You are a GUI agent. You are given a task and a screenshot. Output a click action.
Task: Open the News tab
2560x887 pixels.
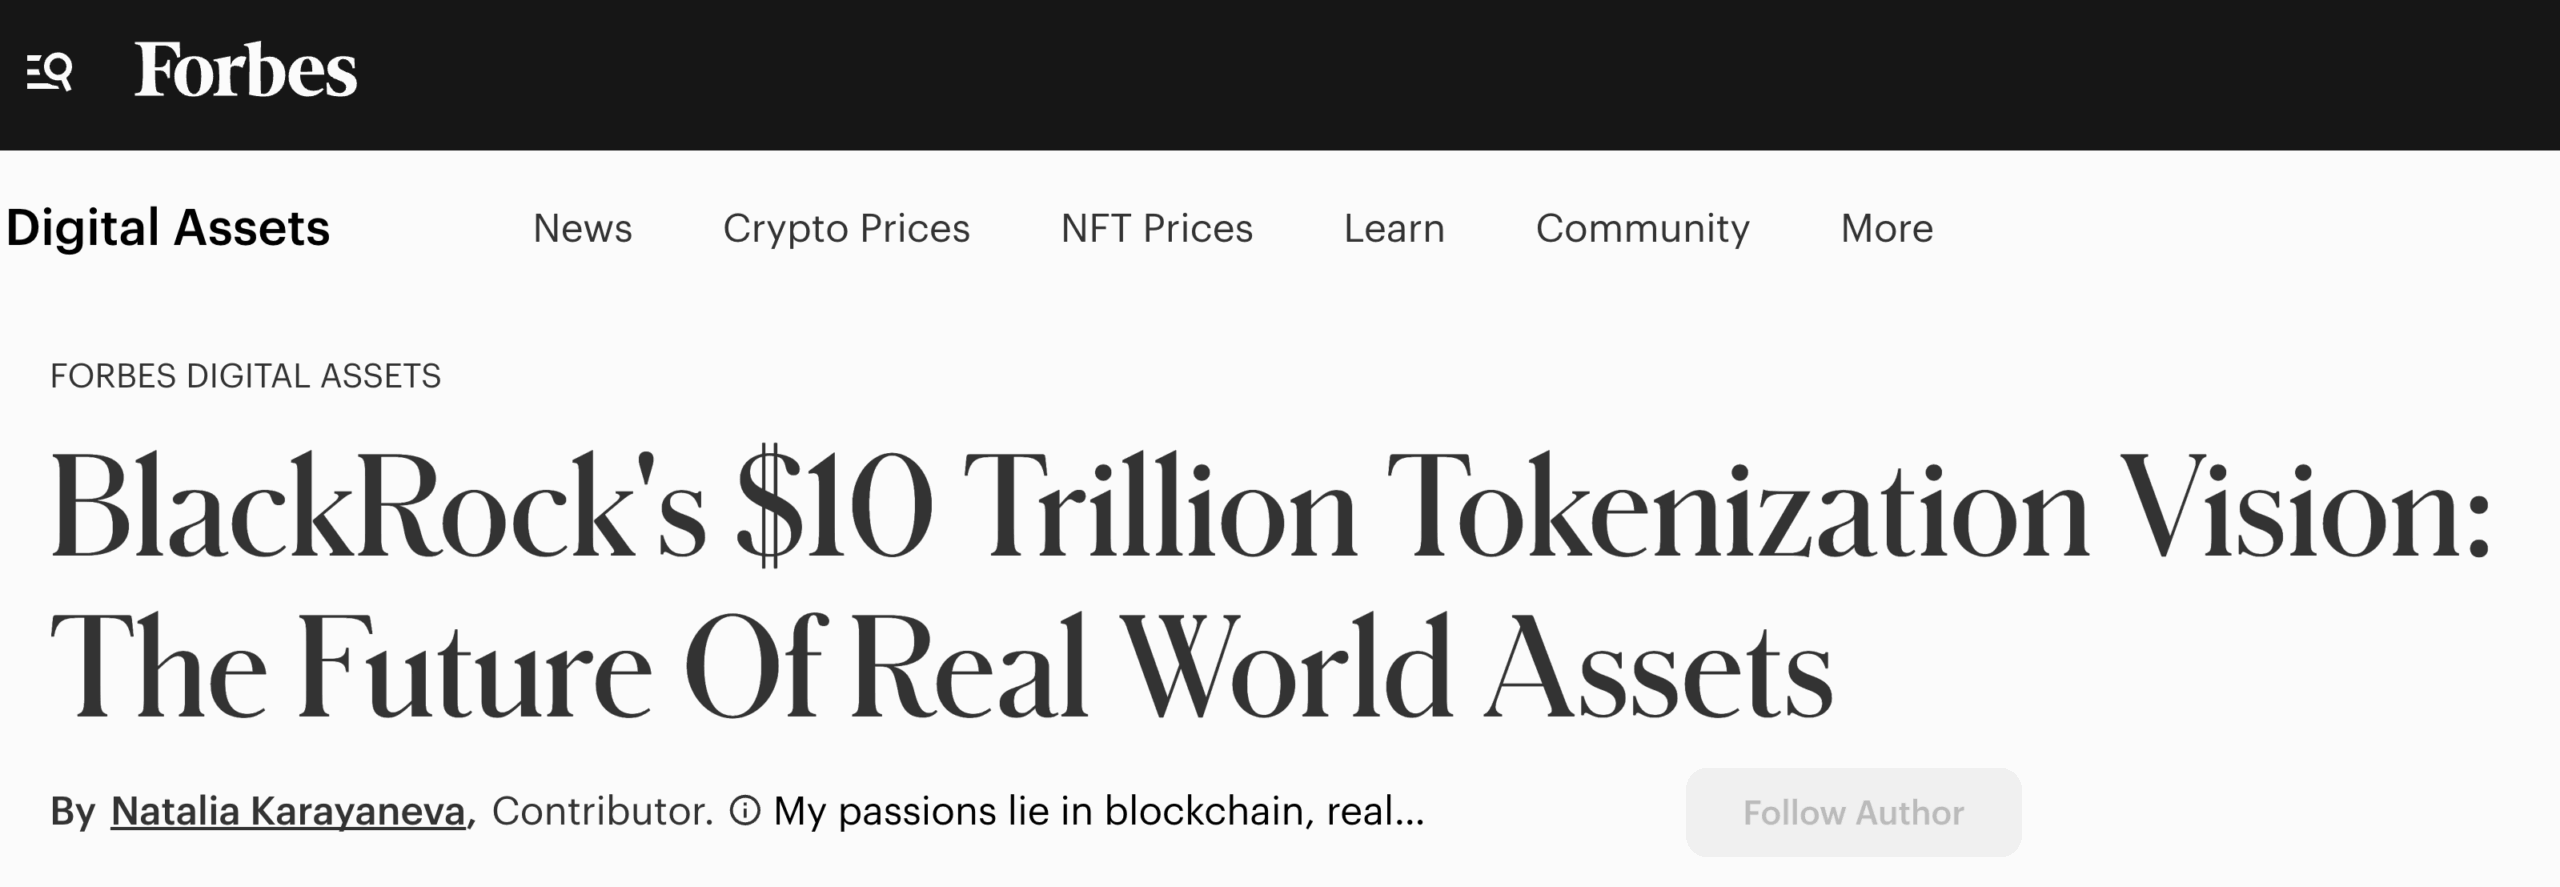582,228
